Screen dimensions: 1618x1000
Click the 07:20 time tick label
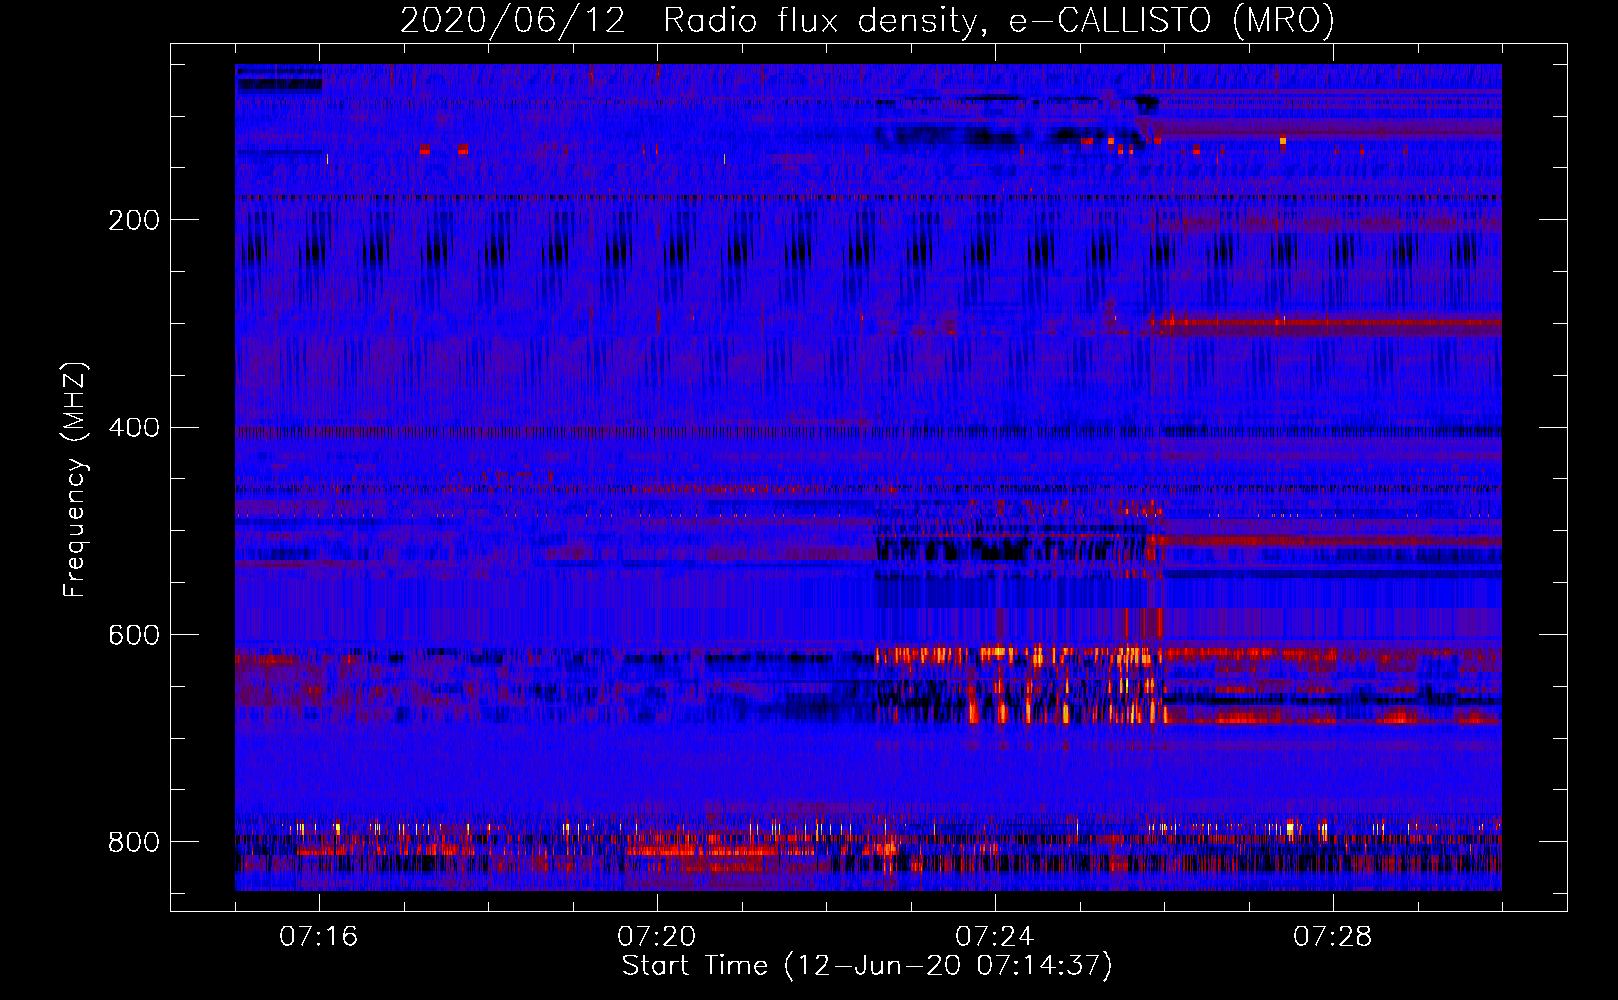[656, 937]
